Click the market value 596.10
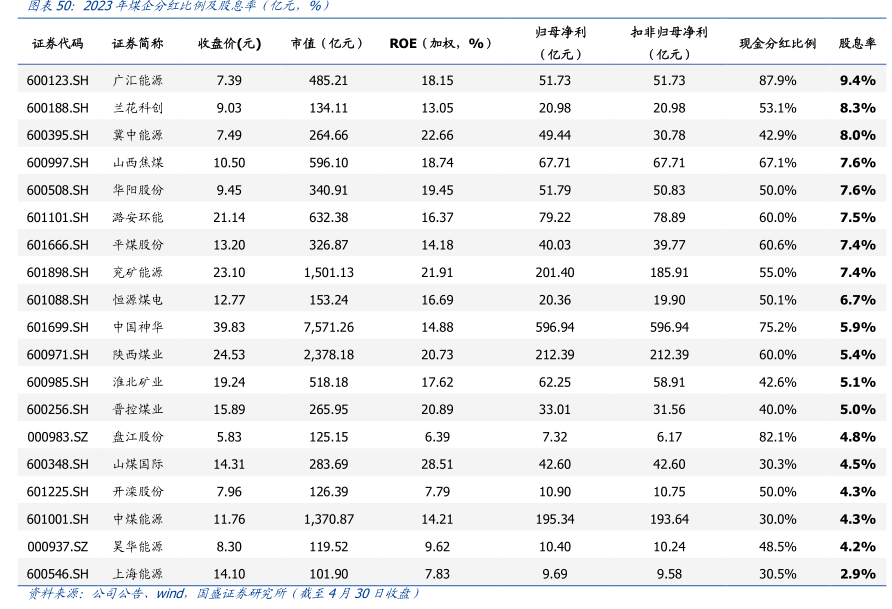Image resolution: width=892 pixels, height=609 pixels. tap(328, 163)
